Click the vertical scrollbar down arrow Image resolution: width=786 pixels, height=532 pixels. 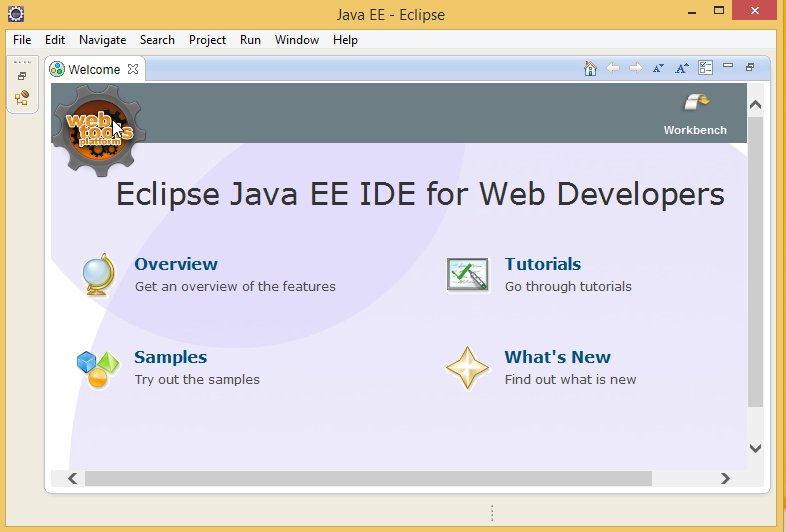coord(755,448)
